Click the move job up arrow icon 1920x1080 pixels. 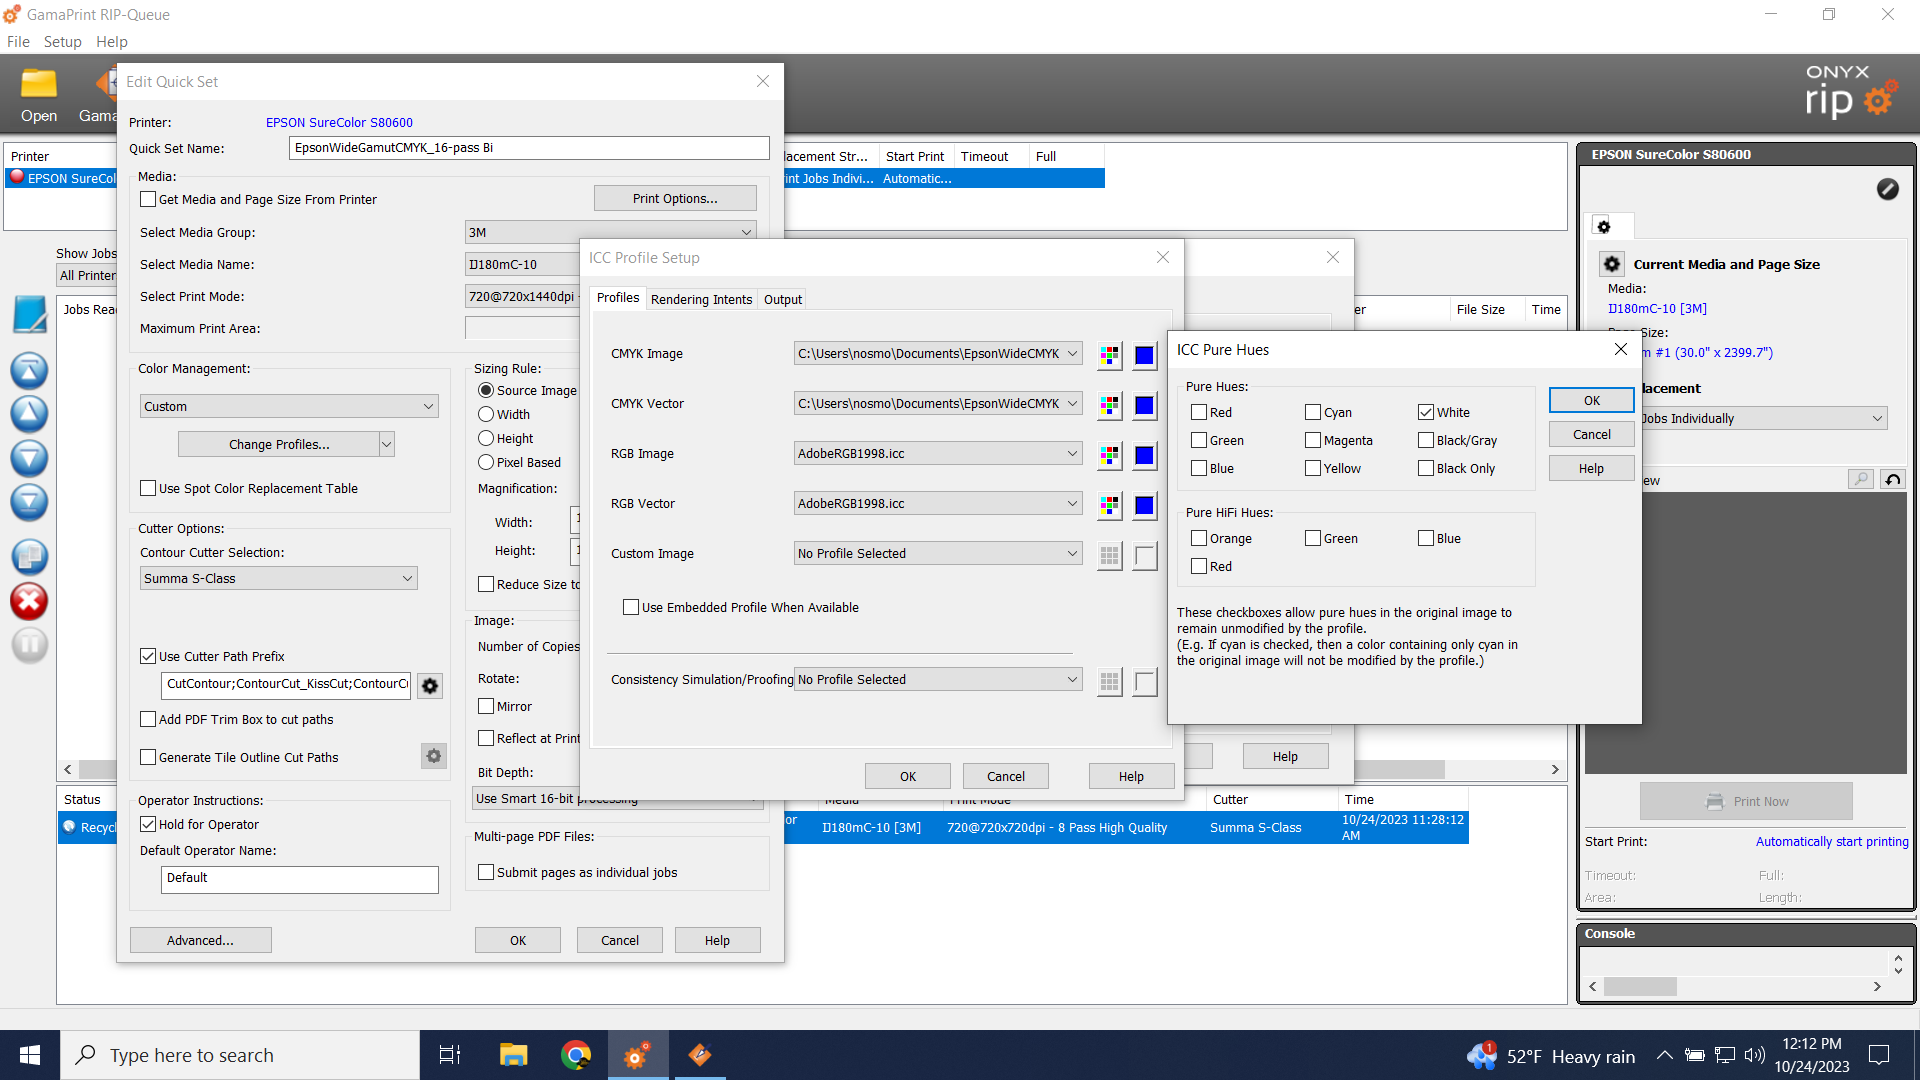click(29, 413)
